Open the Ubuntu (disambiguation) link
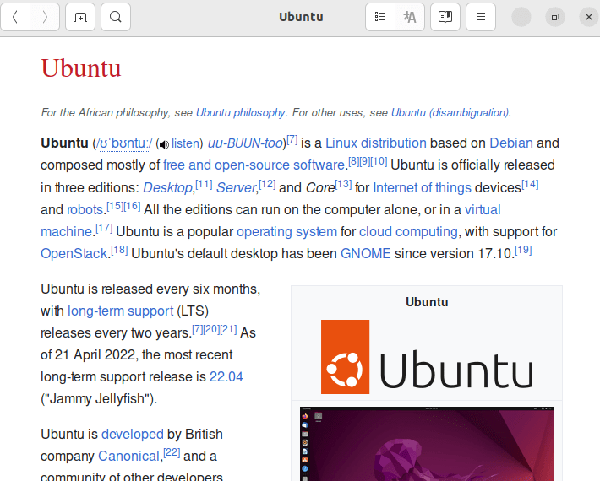This screenshot has width=600, height=481. coord(450,113)
